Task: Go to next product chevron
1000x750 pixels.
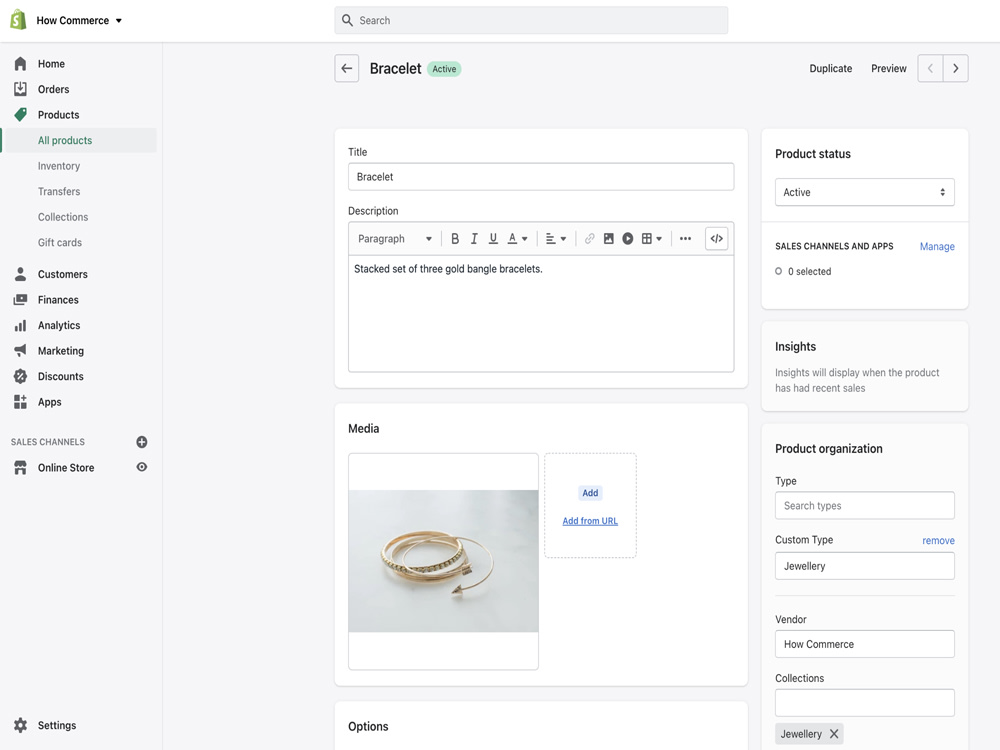Action: click(955, 68)
